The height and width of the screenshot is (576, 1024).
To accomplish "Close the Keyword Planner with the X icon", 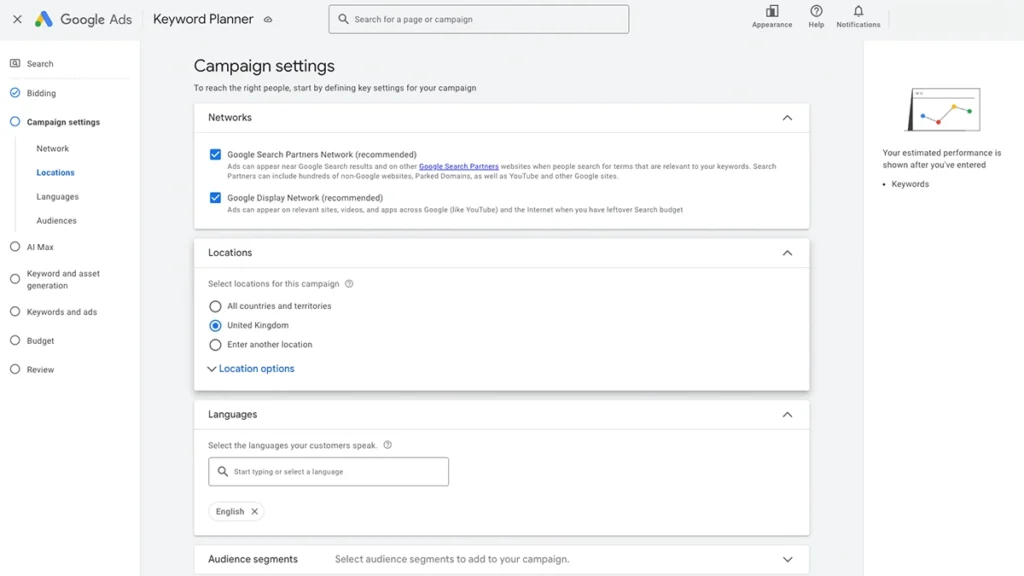I will pos(18,19).
